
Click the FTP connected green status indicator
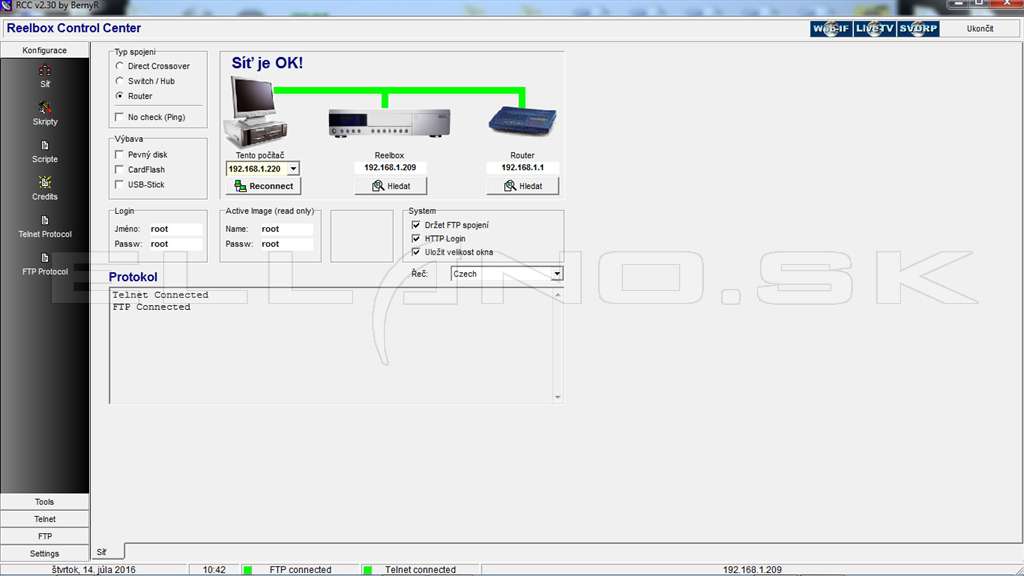(248, 570)
